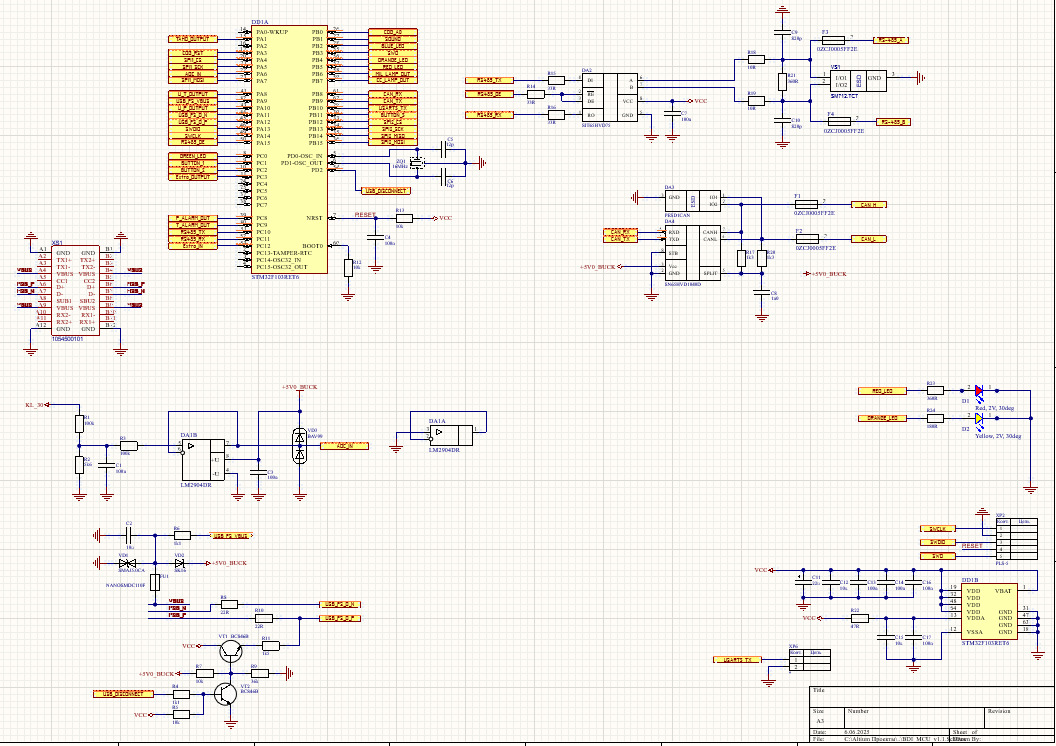The image size is (1056, 746).
Task: Click the BUTTON_1 net label
Action: pyautogui.click(x=193, y=163)
